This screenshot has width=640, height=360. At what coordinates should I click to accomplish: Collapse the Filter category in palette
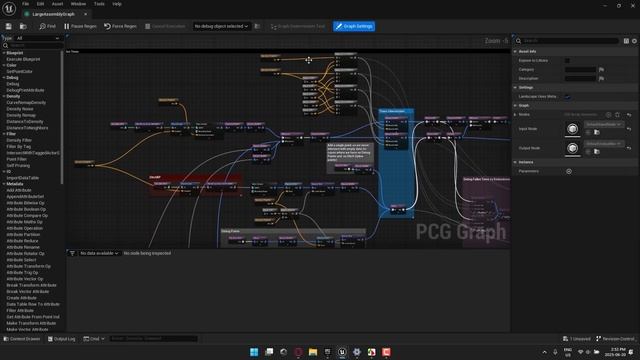pyautogui.click(x=4, y=134)
